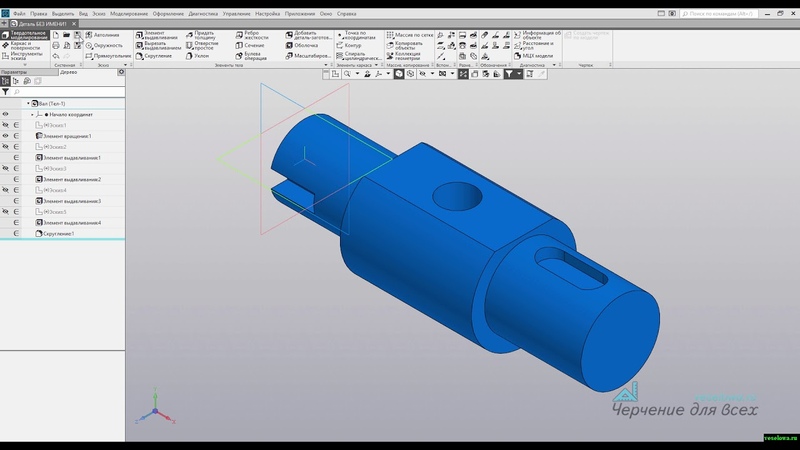This screenshot has height=450, width=800.
Task: Select the Окружность circle tool
Action: tap(104, 45)
